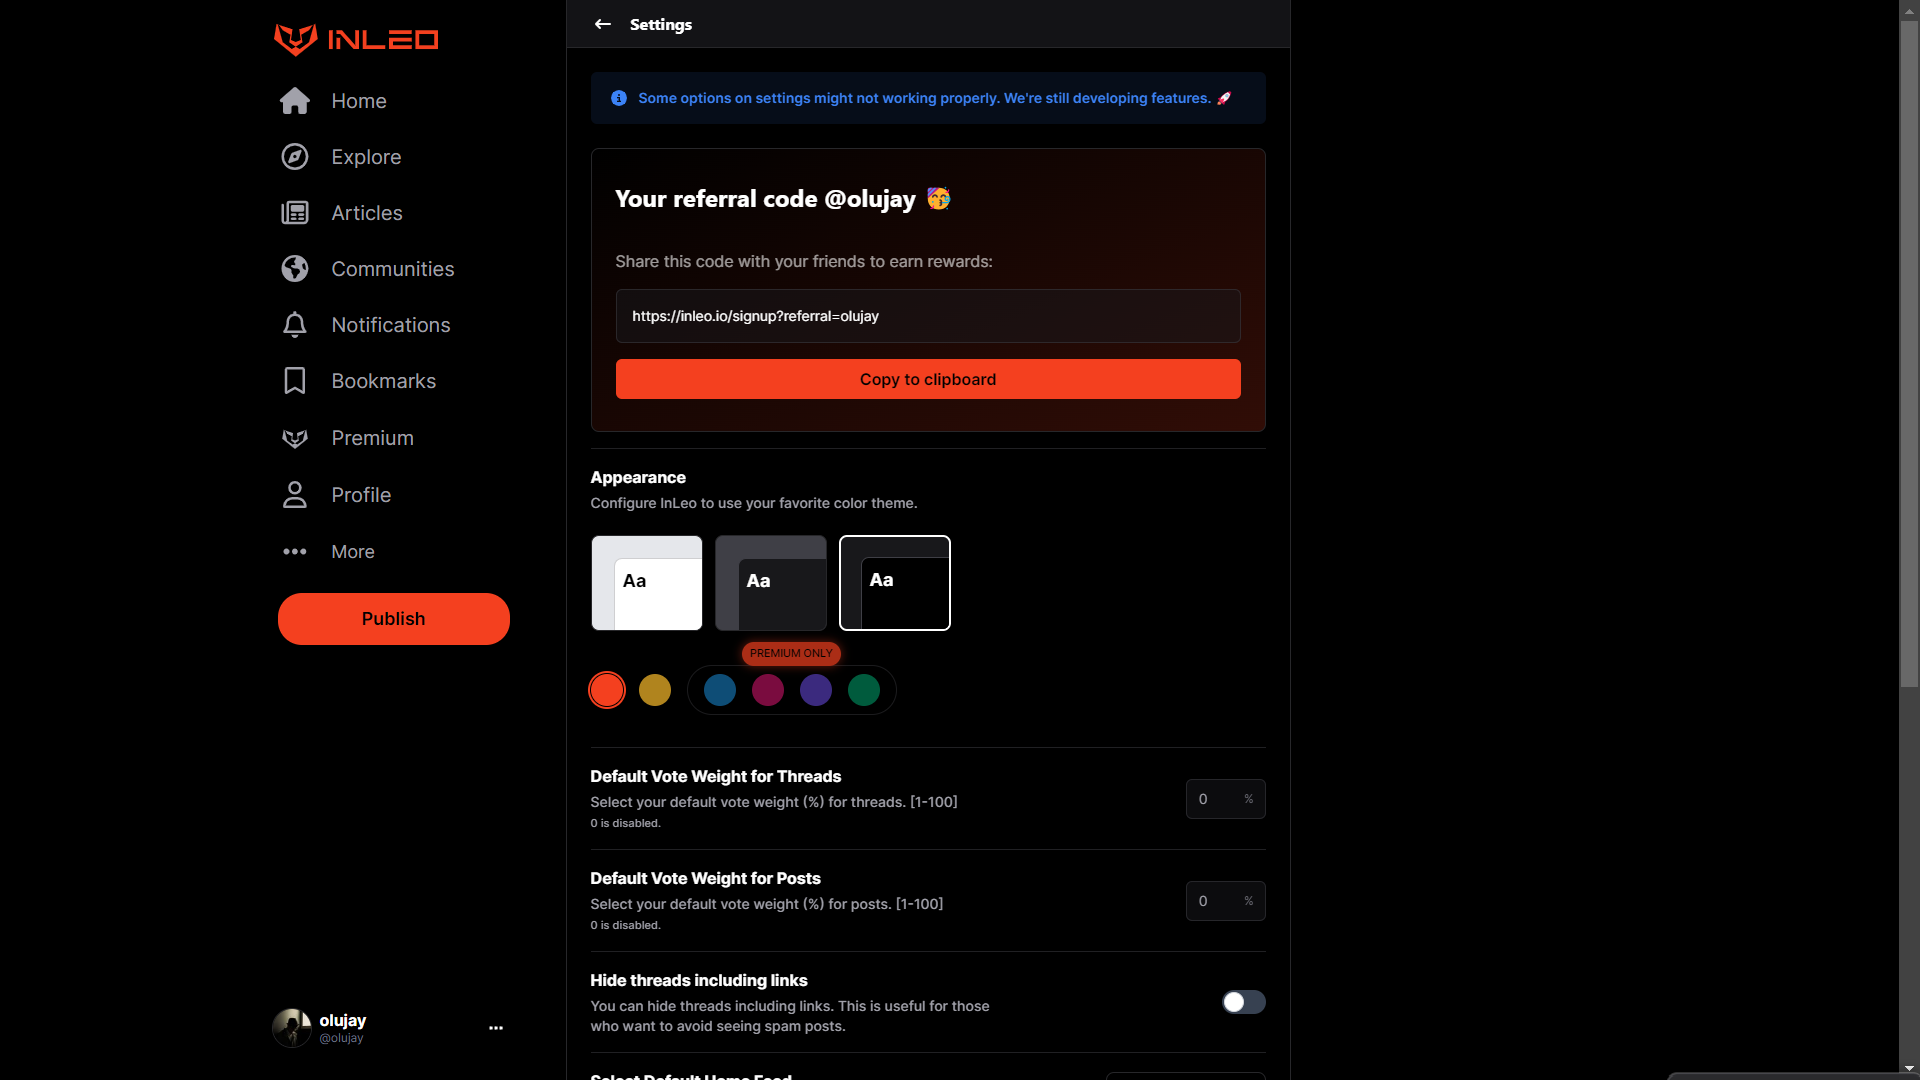Image resolution: width=1920 pixels, height=1080 pixels.
Task: Pick the orange-red accent color
Action: pyautogui.click(x=607, y=690)
